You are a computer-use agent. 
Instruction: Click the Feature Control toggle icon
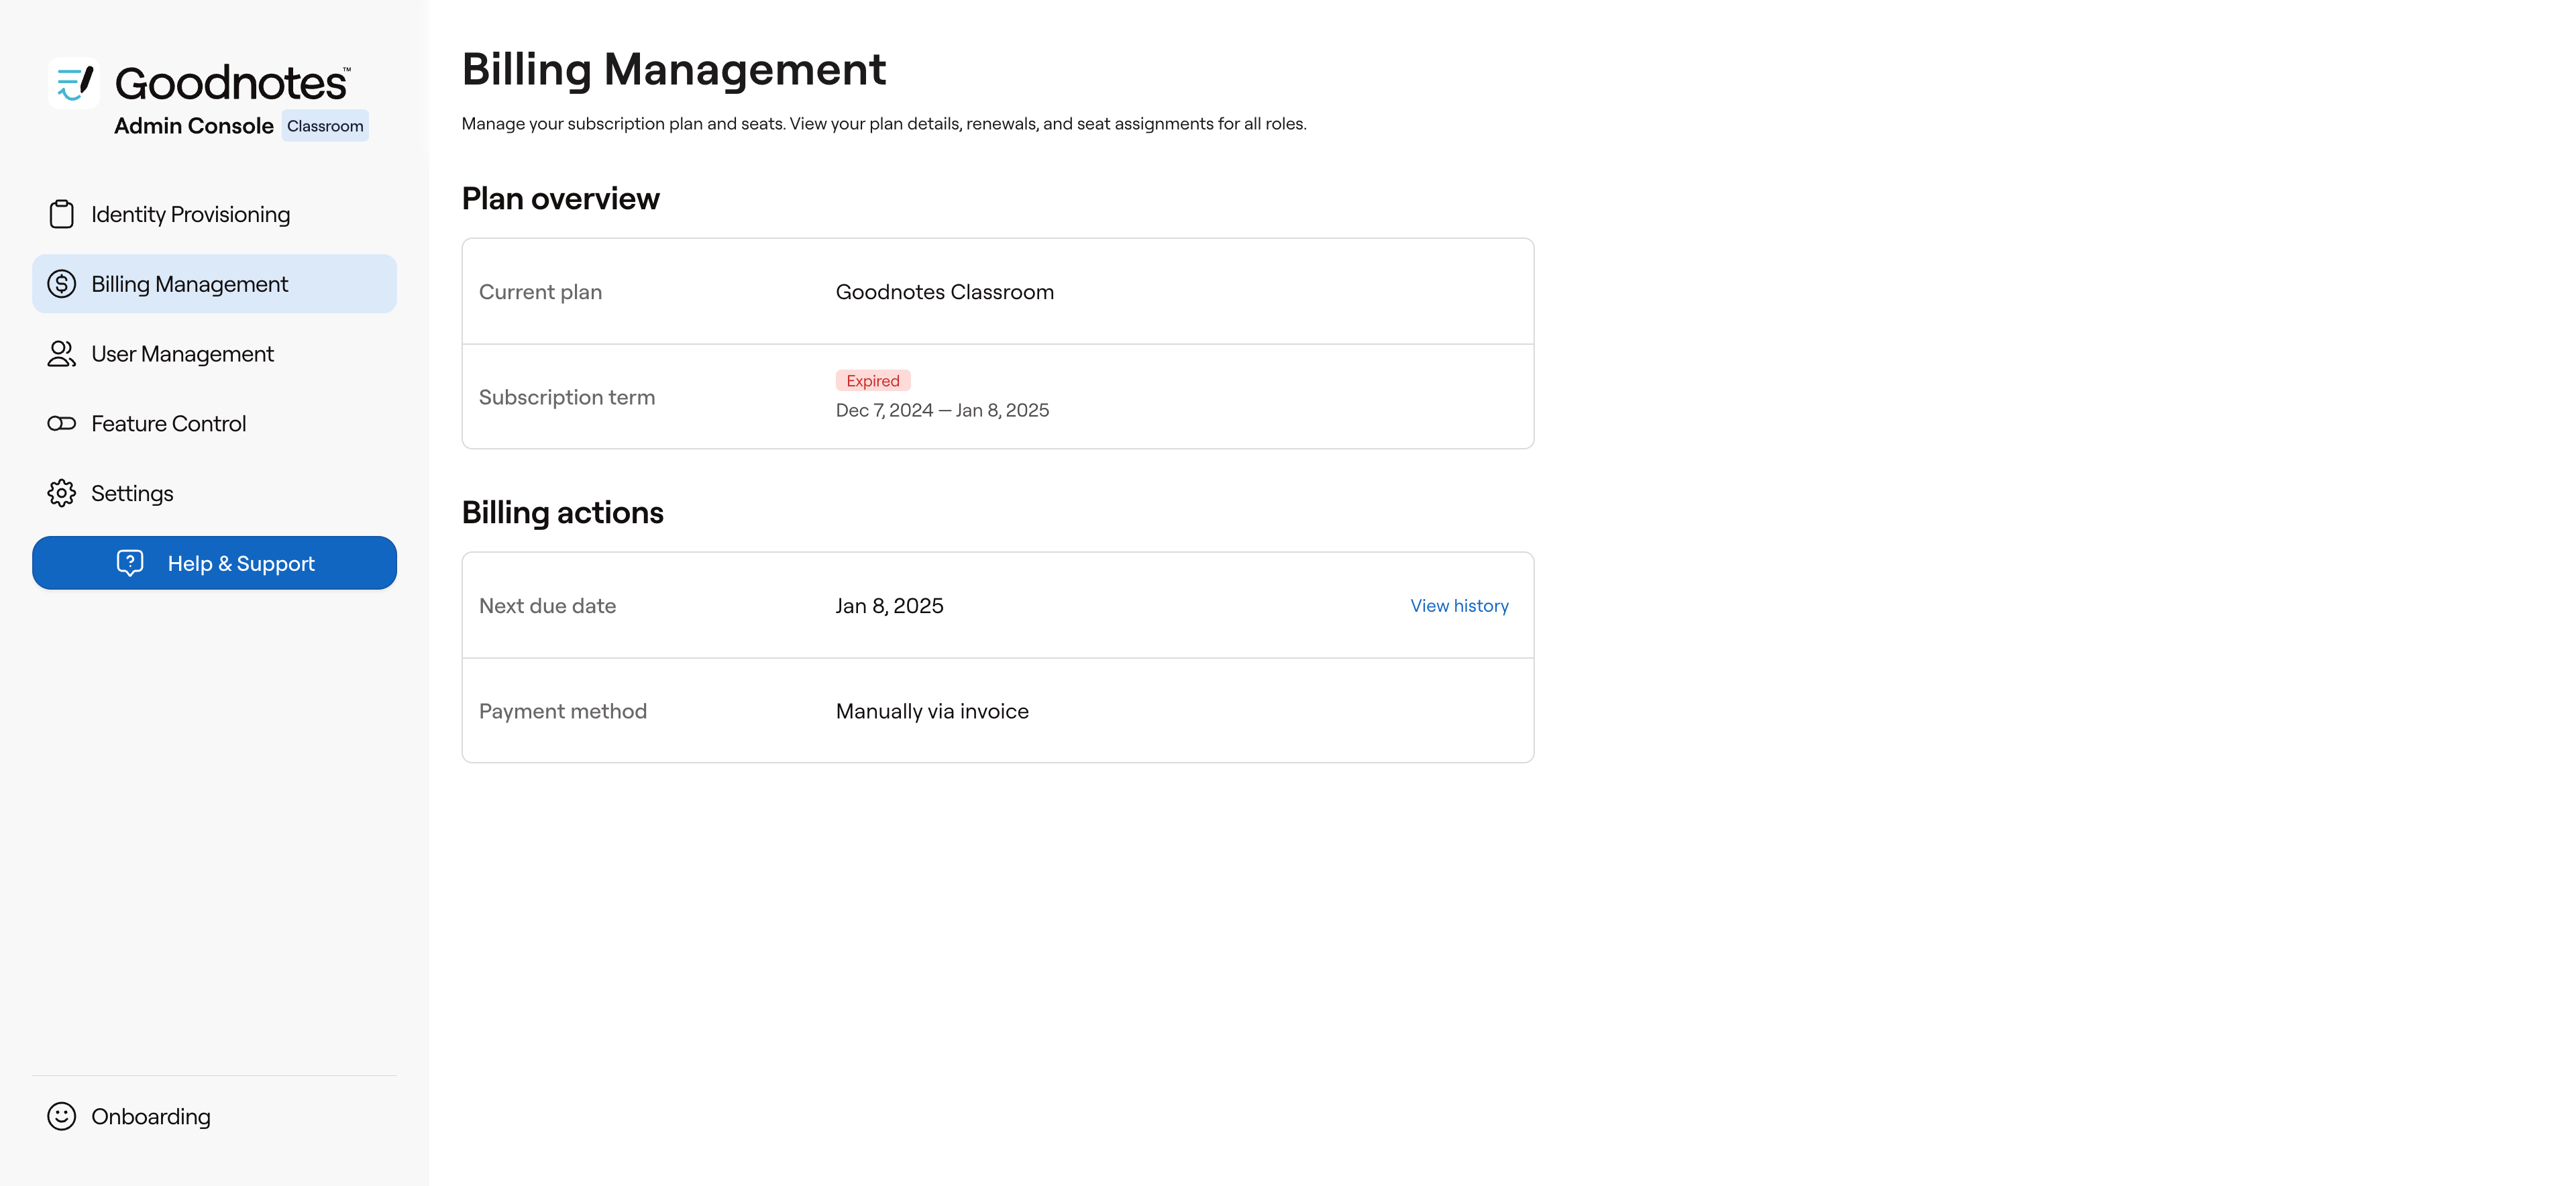(61, 424)
